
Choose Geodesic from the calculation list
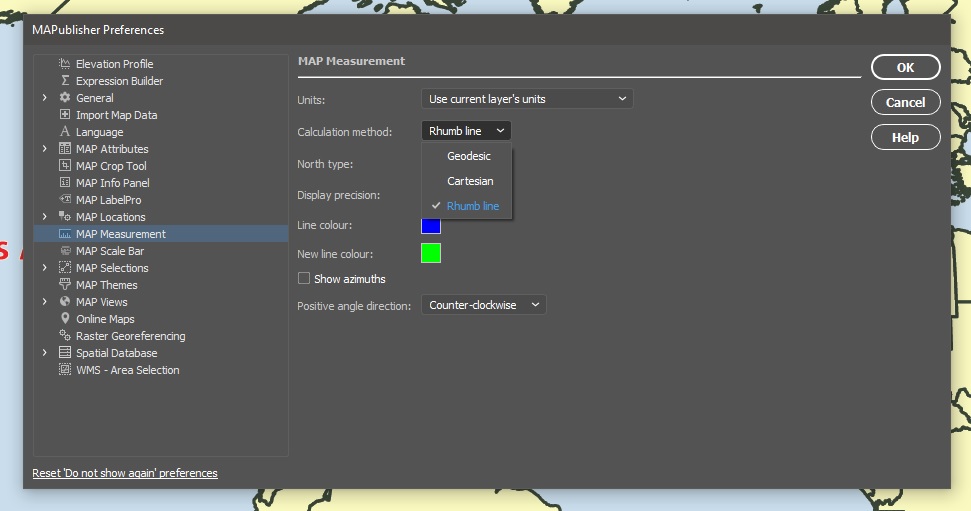pos(466,156)
